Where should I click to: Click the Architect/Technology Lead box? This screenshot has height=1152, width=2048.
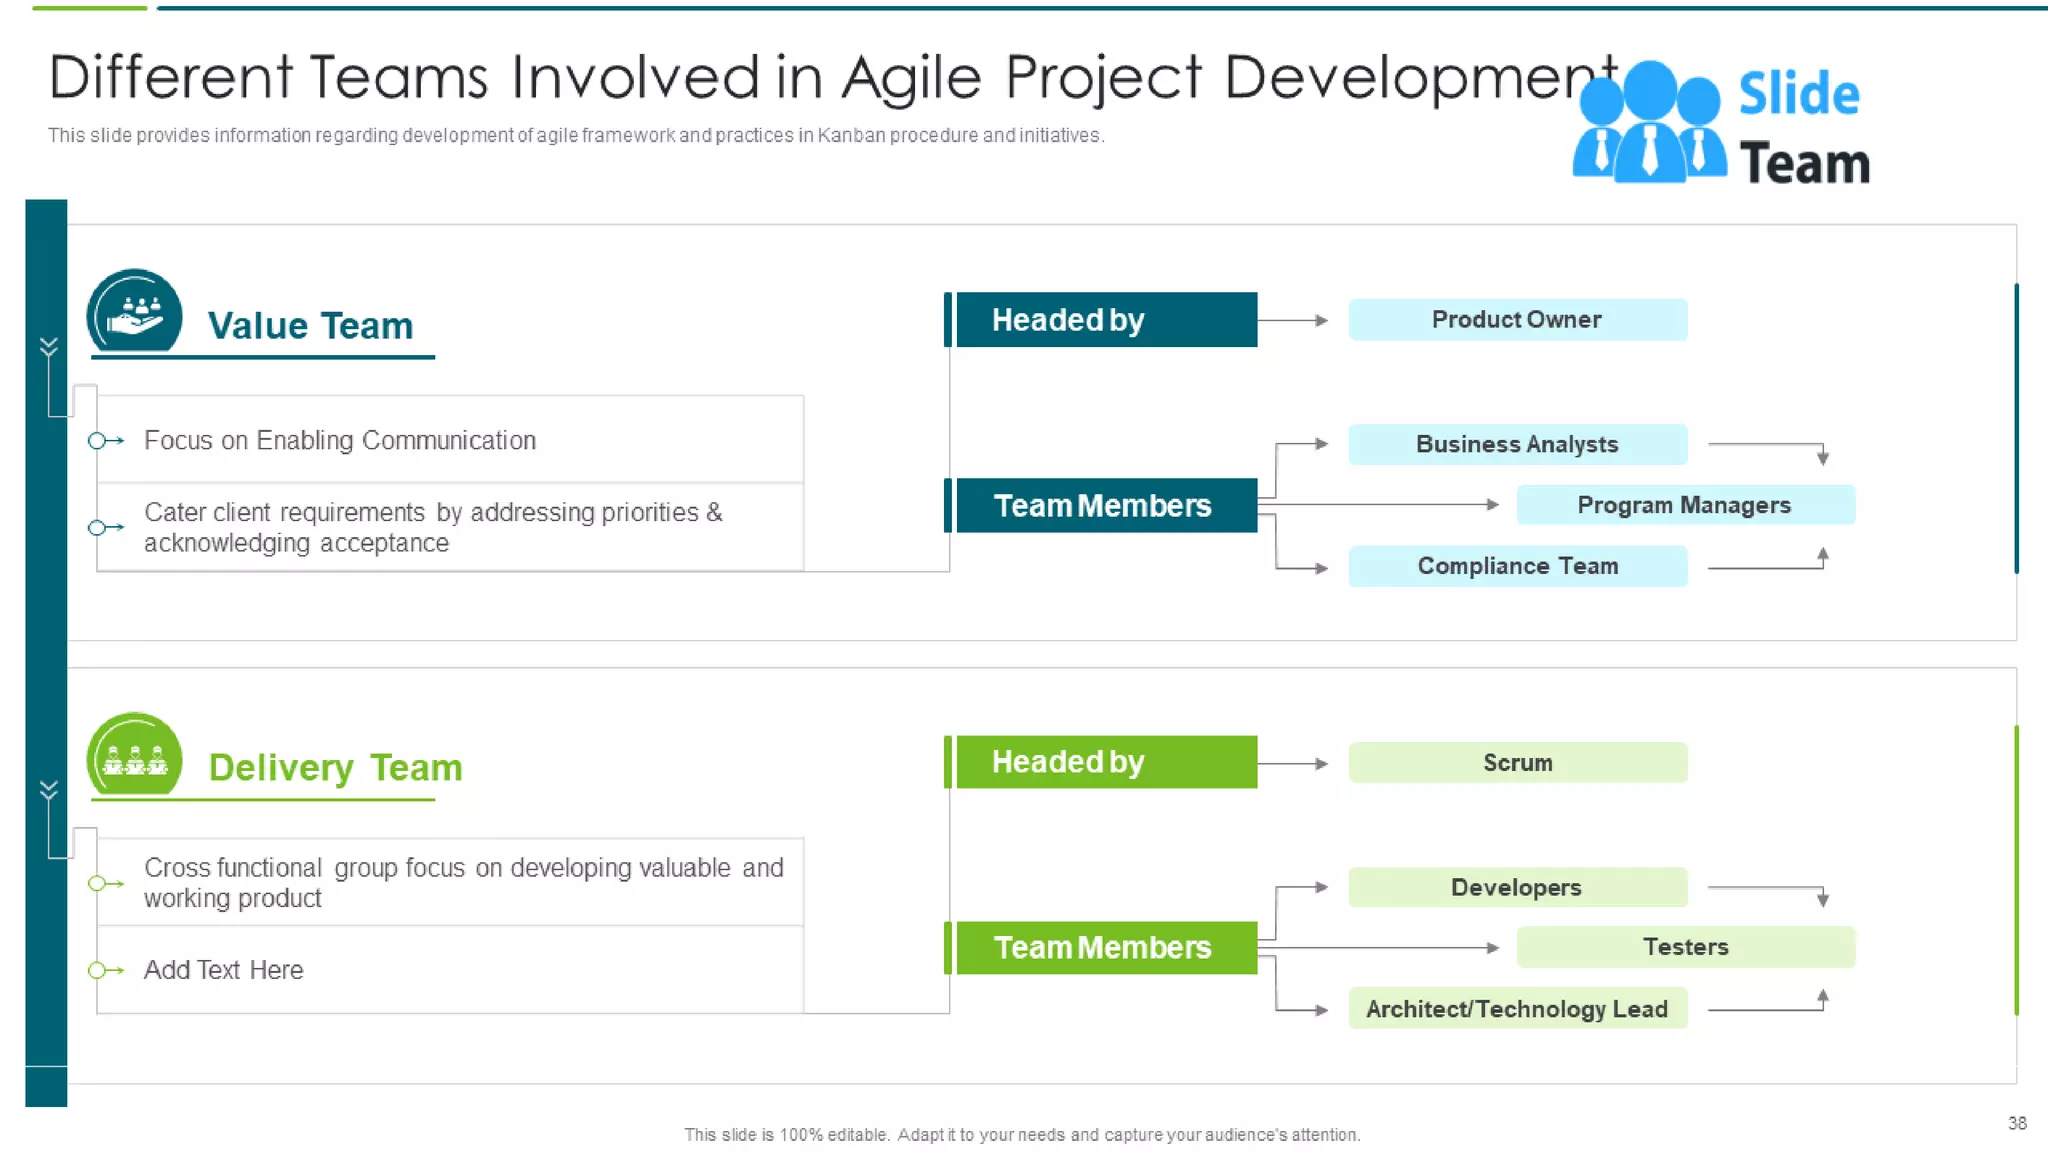[x=1517, y=1009]
